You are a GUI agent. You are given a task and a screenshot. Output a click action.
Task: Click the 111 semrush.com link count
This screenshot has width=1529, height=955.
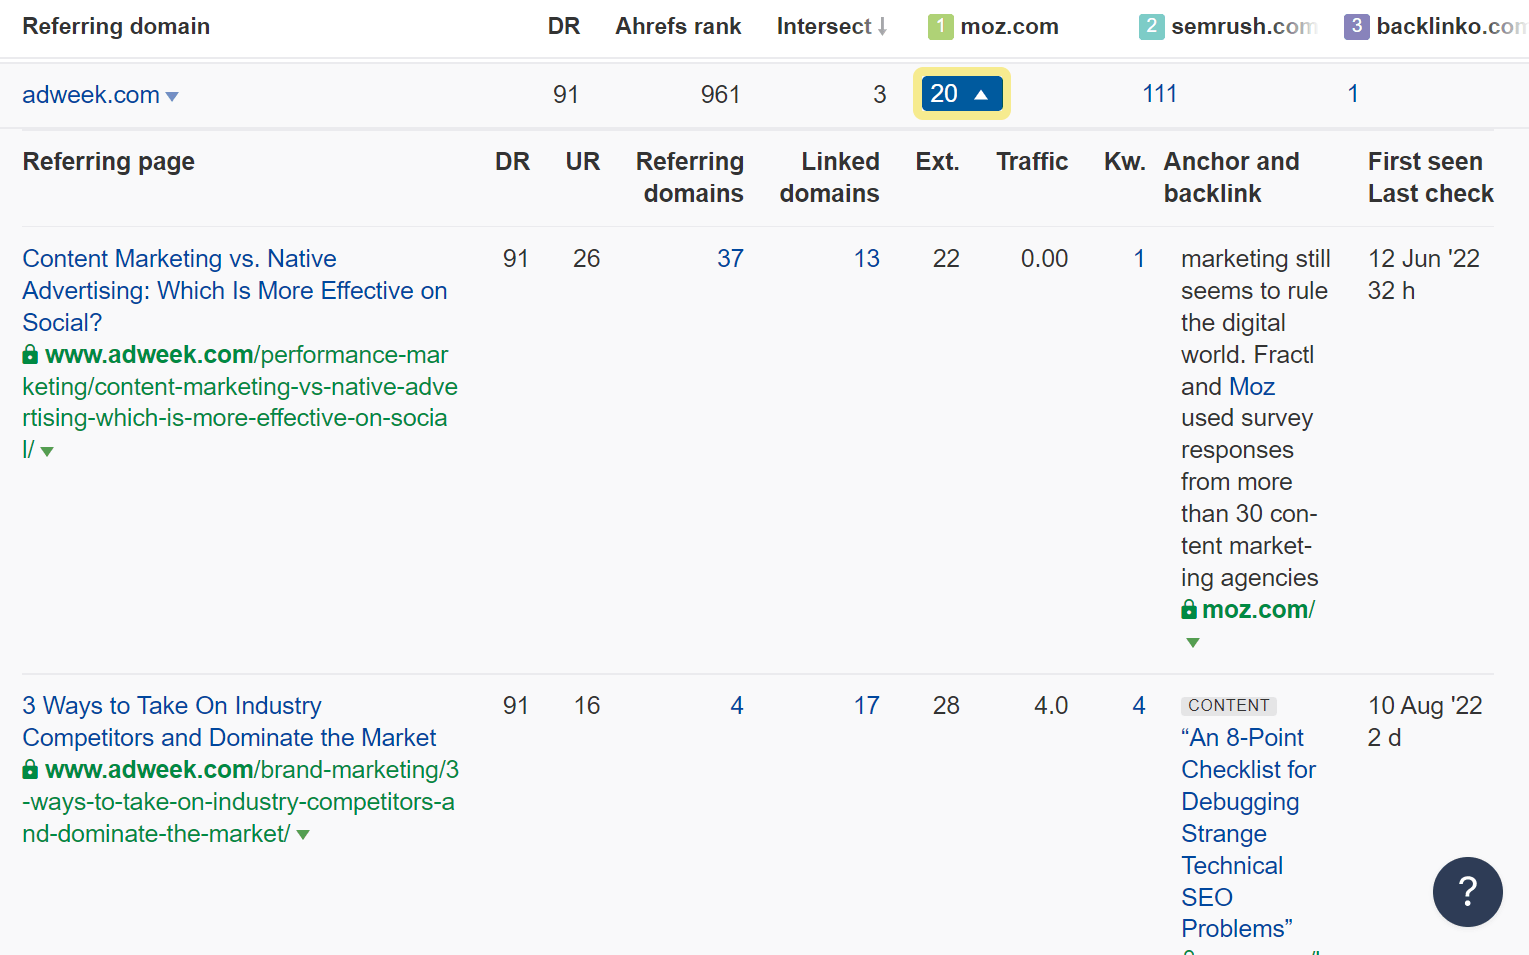coord(1159,94)
